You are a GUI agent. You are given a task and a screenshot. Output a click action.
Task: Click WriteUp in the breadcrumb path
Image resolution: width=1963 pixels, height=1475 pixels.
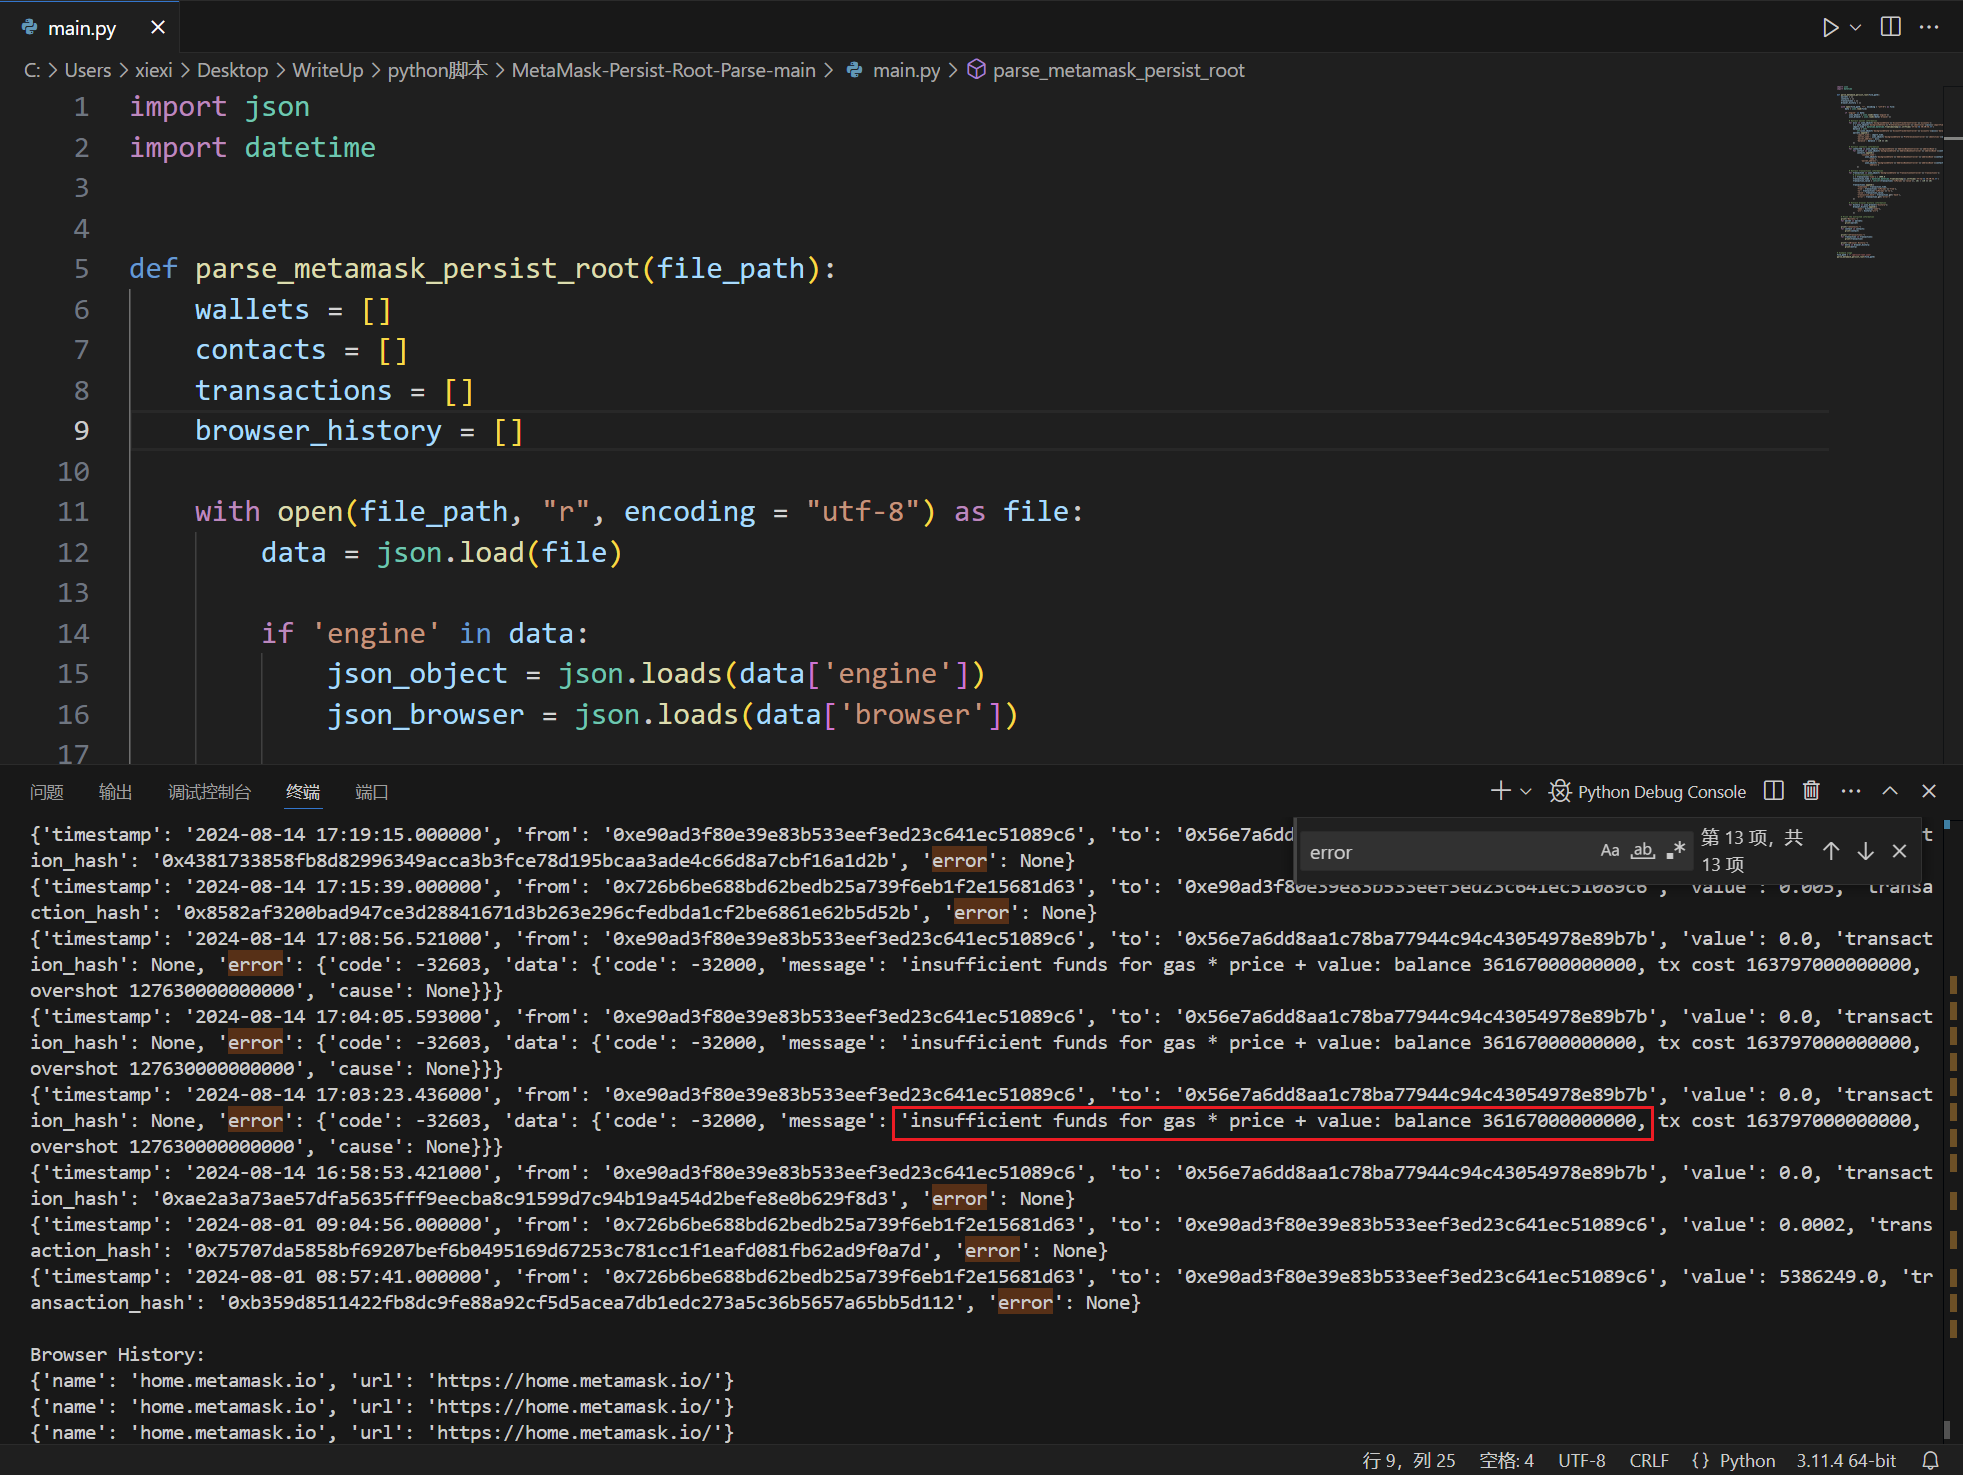click(x=328, y=70)
